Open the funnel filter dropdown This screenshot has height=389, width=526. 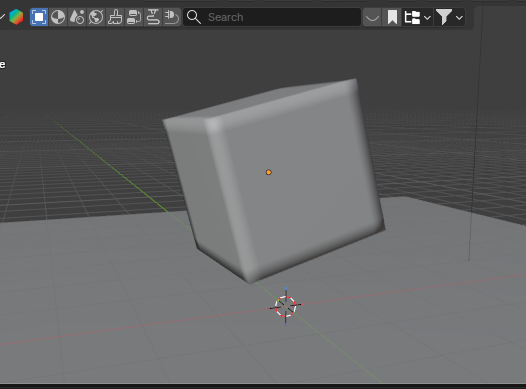coord(450,17)
